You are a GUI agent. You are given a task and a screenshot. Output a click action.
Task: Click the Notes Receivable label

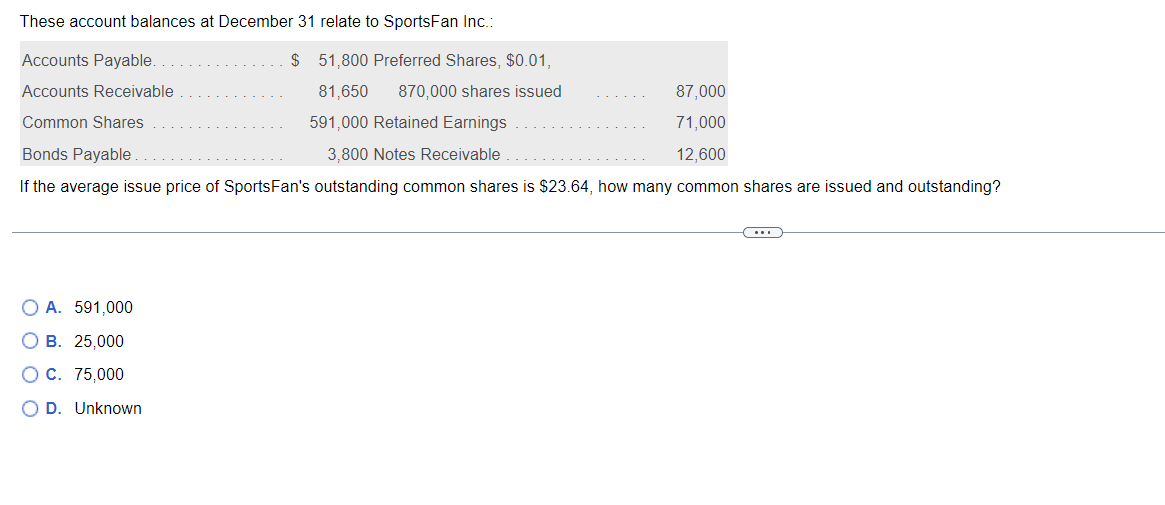tap(437, 154)
